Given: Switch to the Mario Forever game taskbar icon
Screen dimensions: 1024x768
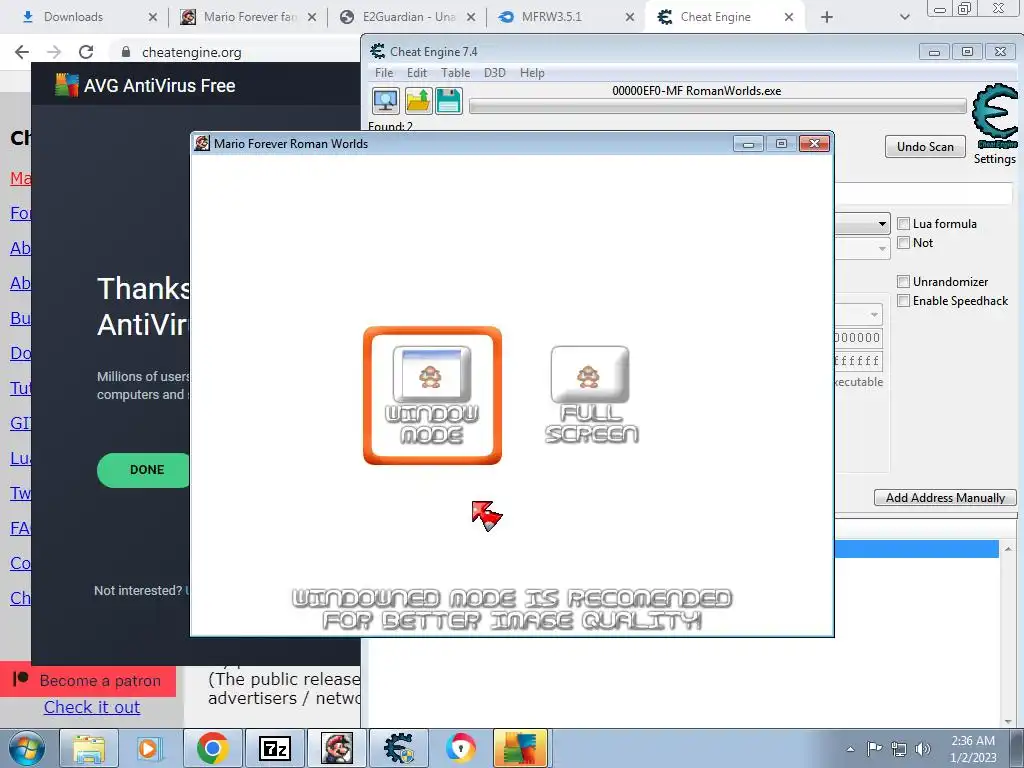Looking at the screenshot, I should point(337,748).
